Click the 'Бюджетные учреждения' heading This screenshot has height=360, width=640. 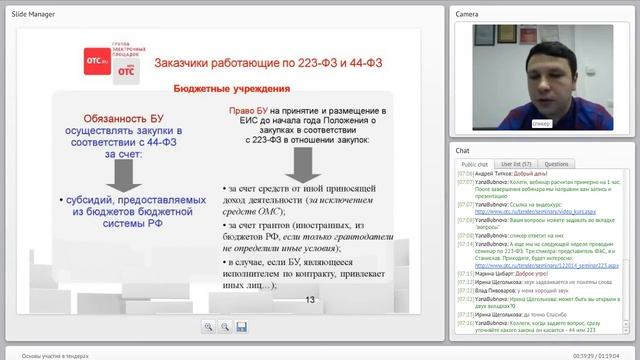(232, 89)
